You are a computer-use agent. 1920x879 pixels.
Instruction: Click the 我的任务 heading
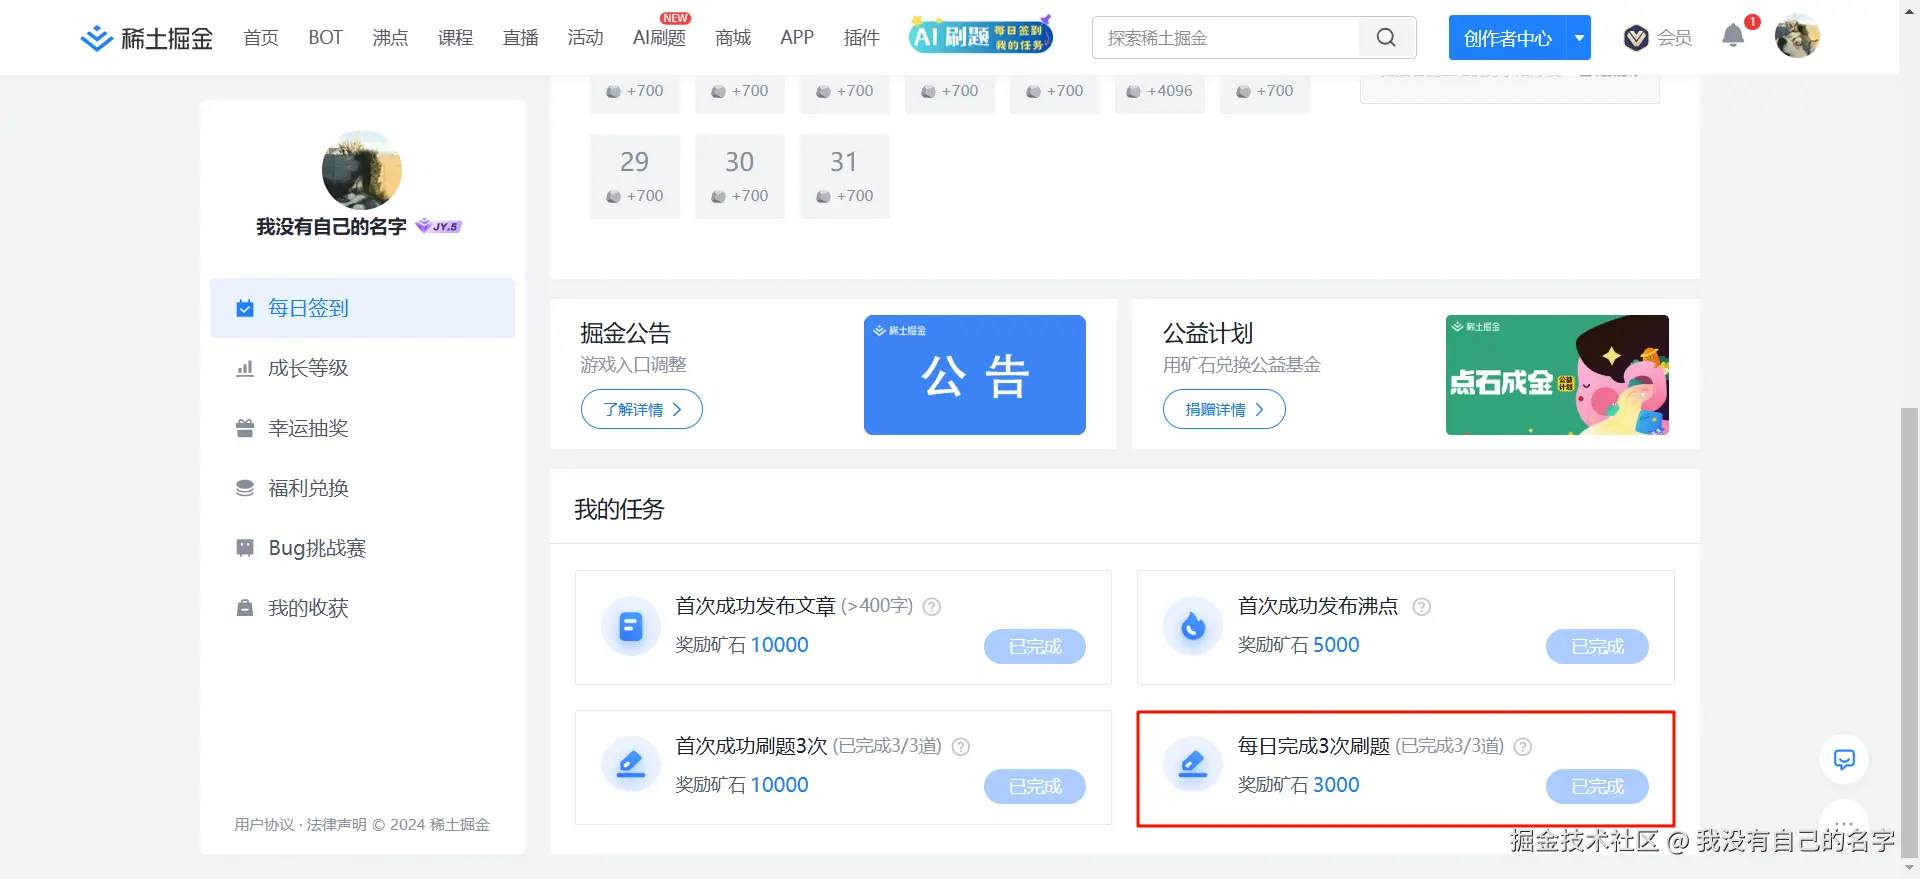pos(619,509)
